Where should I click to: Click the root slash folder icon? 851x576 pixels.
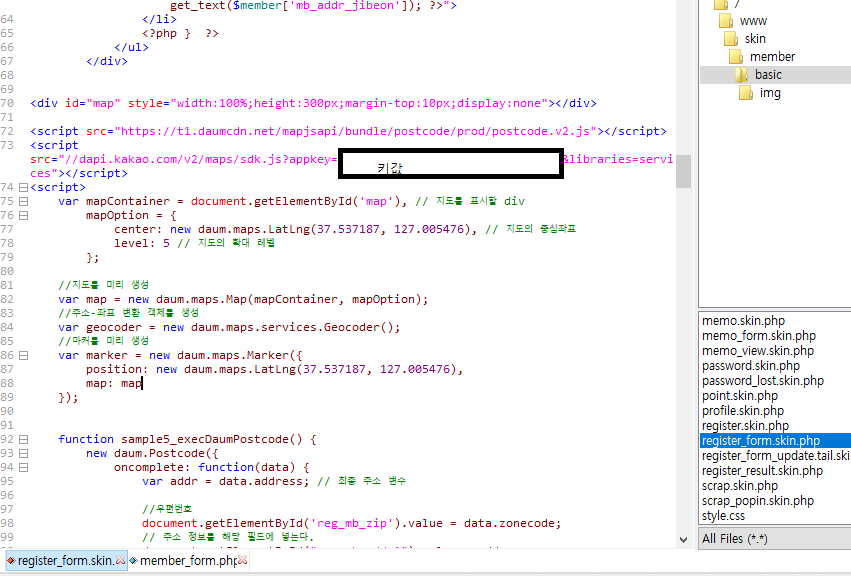[x=721, y=4]
